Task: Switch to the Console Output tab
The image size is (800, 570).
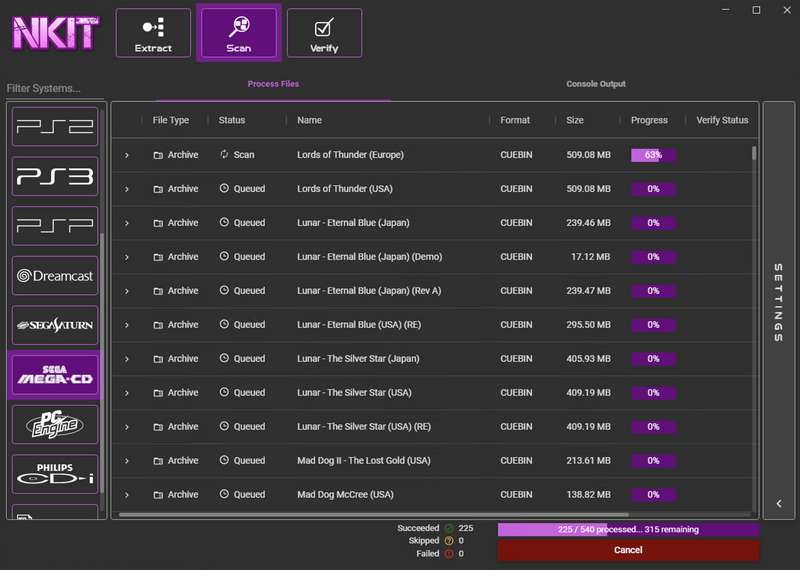Action: pyautogui.click(x=596, y=84)
